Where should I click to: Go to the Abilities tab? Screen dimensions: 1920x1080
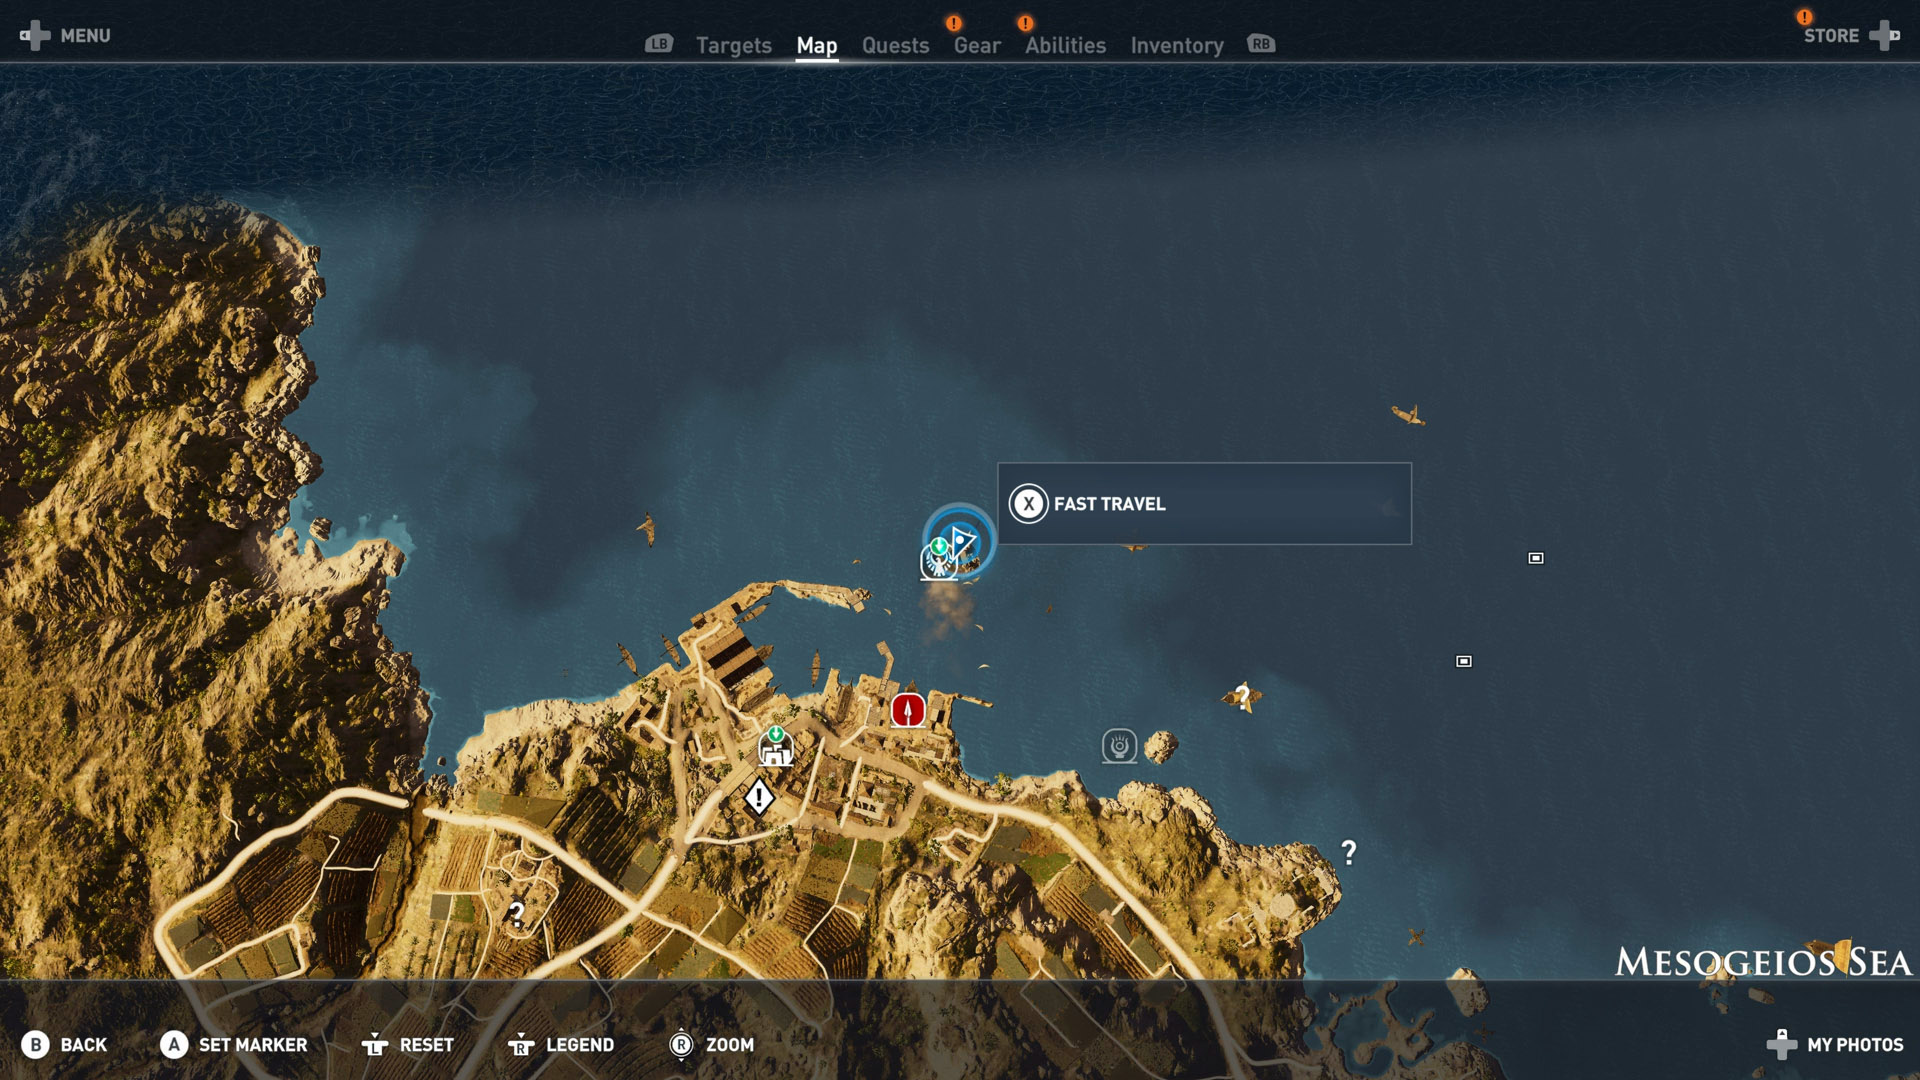coord(1065,45)
